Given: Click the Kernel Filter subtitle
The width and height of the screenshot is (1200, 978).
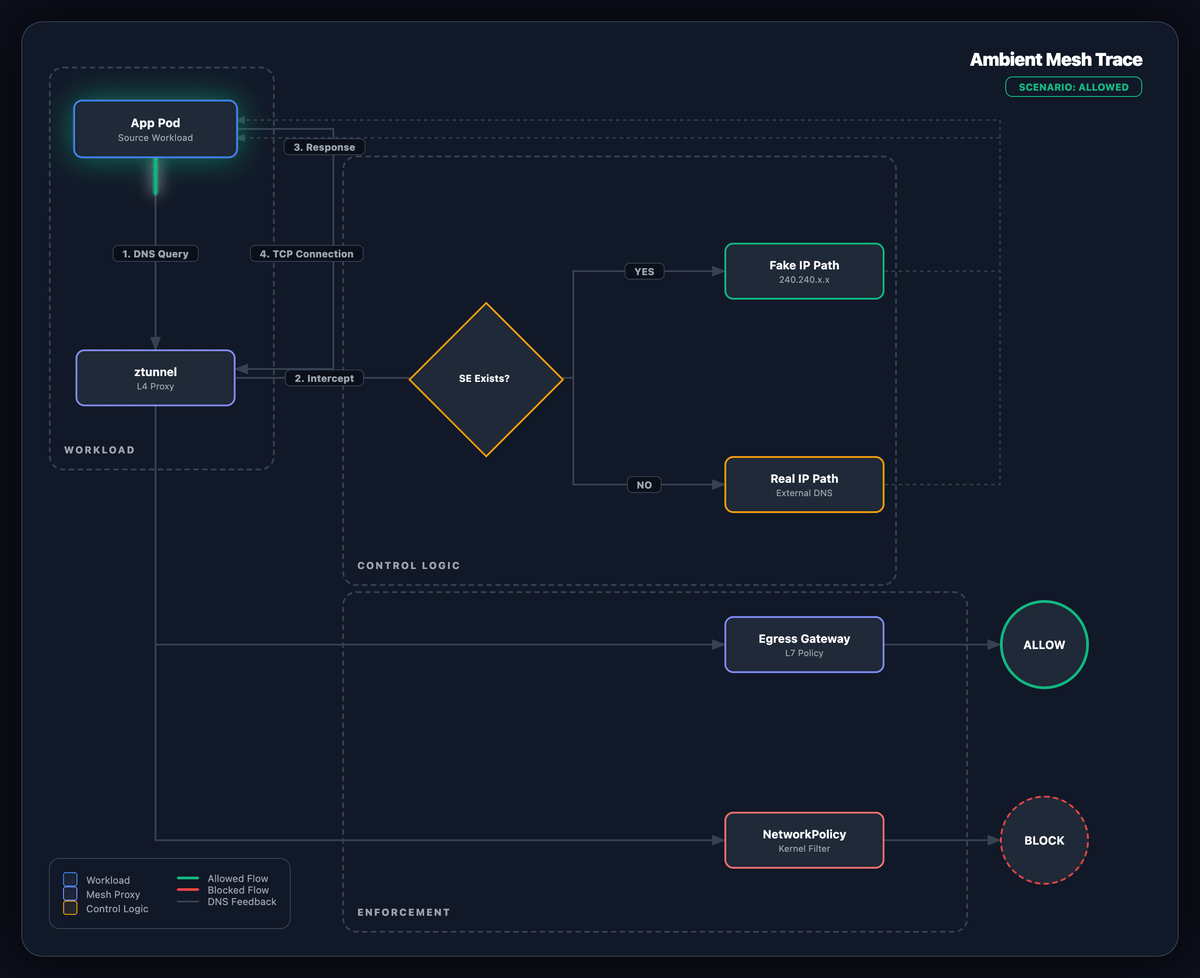Looking at the screenshot, I should (x=804, y=848).
